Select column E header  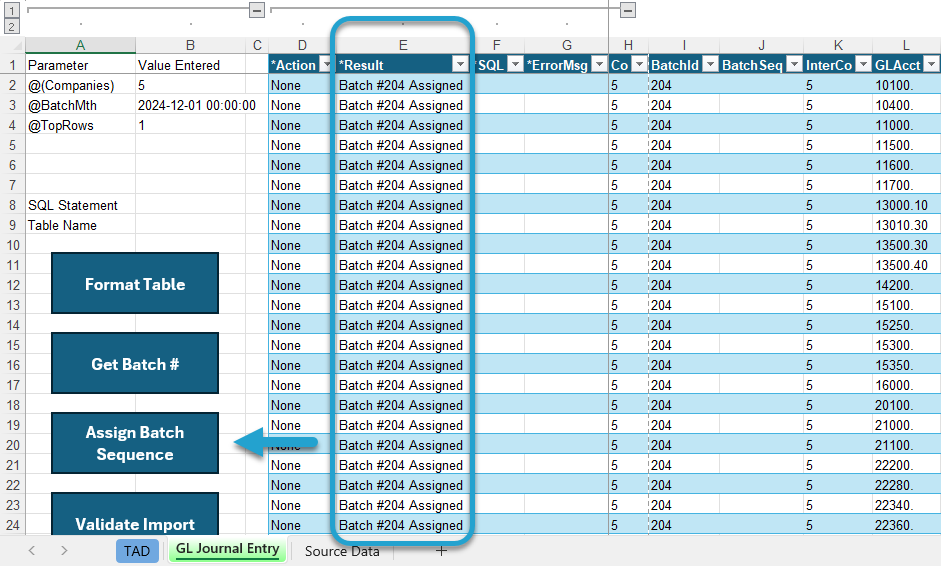tap(403, 46)
